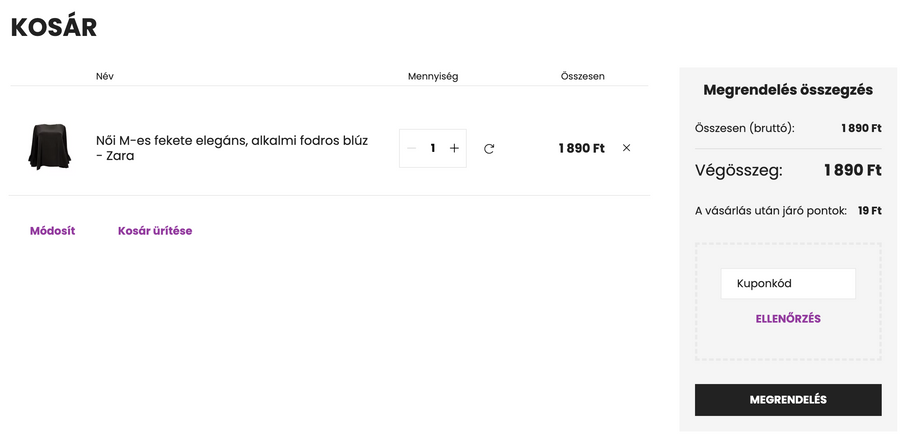Focus the Kuponkód input field
The width and height of the screenshot is (900, 434).
click(788, 284)
